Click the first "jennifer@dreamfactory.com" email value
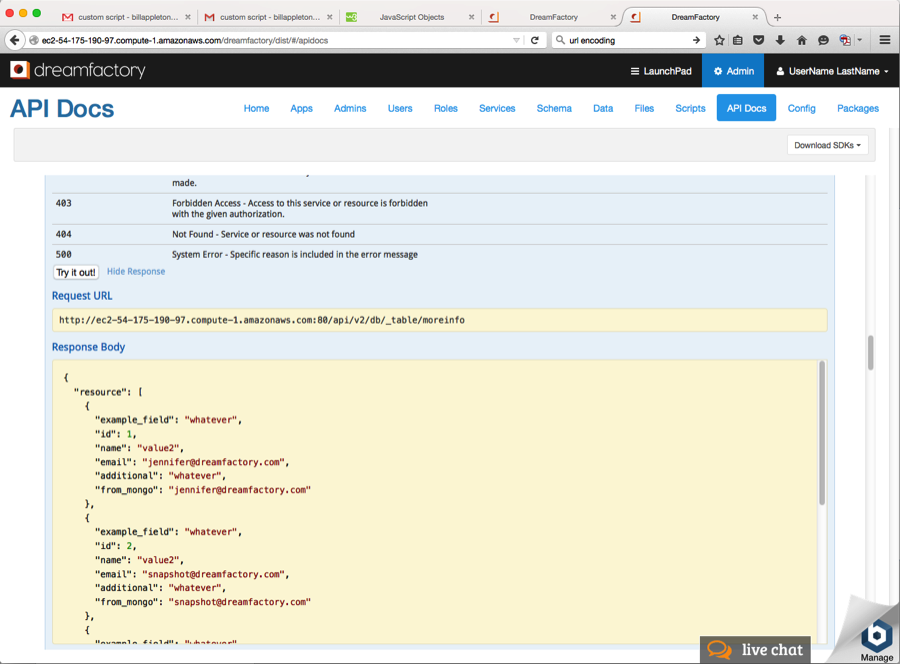Image resolution: width=900 pixels, height=665 pixels. click(214, 462)
